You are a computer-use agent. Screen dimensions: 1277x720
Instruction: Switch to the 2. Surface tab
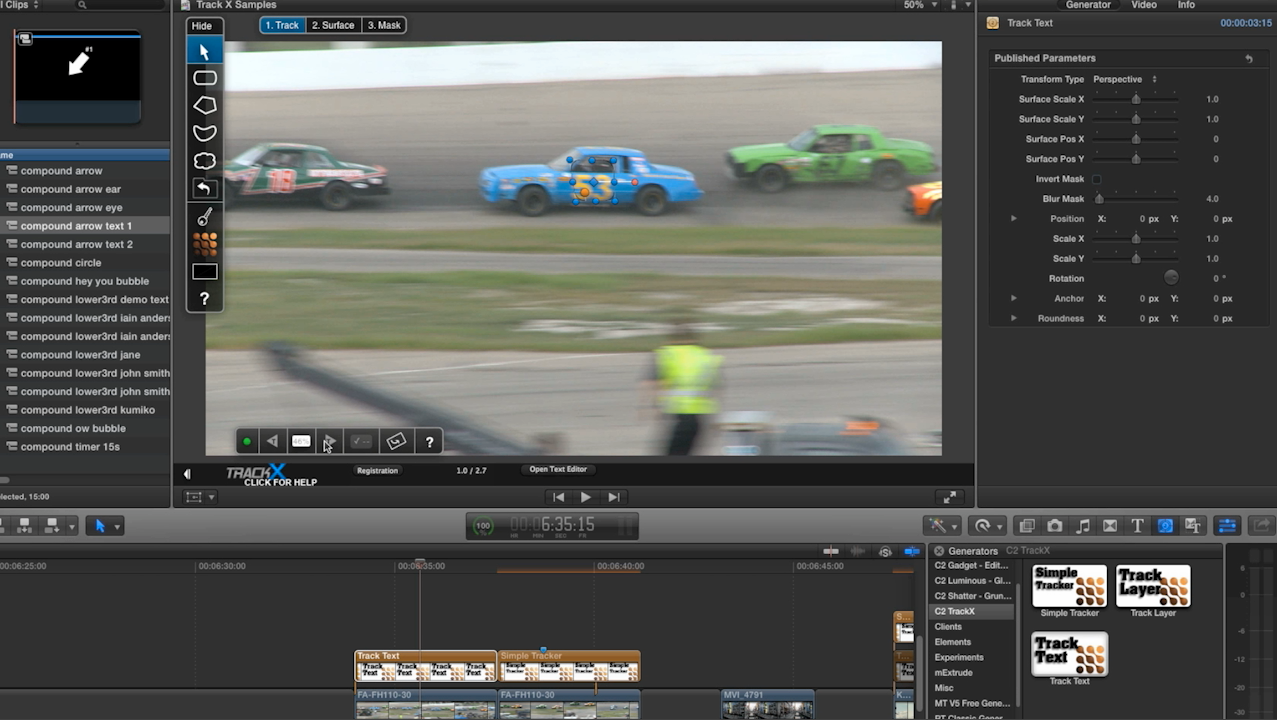pyautogui.click(x=333, y=25)
